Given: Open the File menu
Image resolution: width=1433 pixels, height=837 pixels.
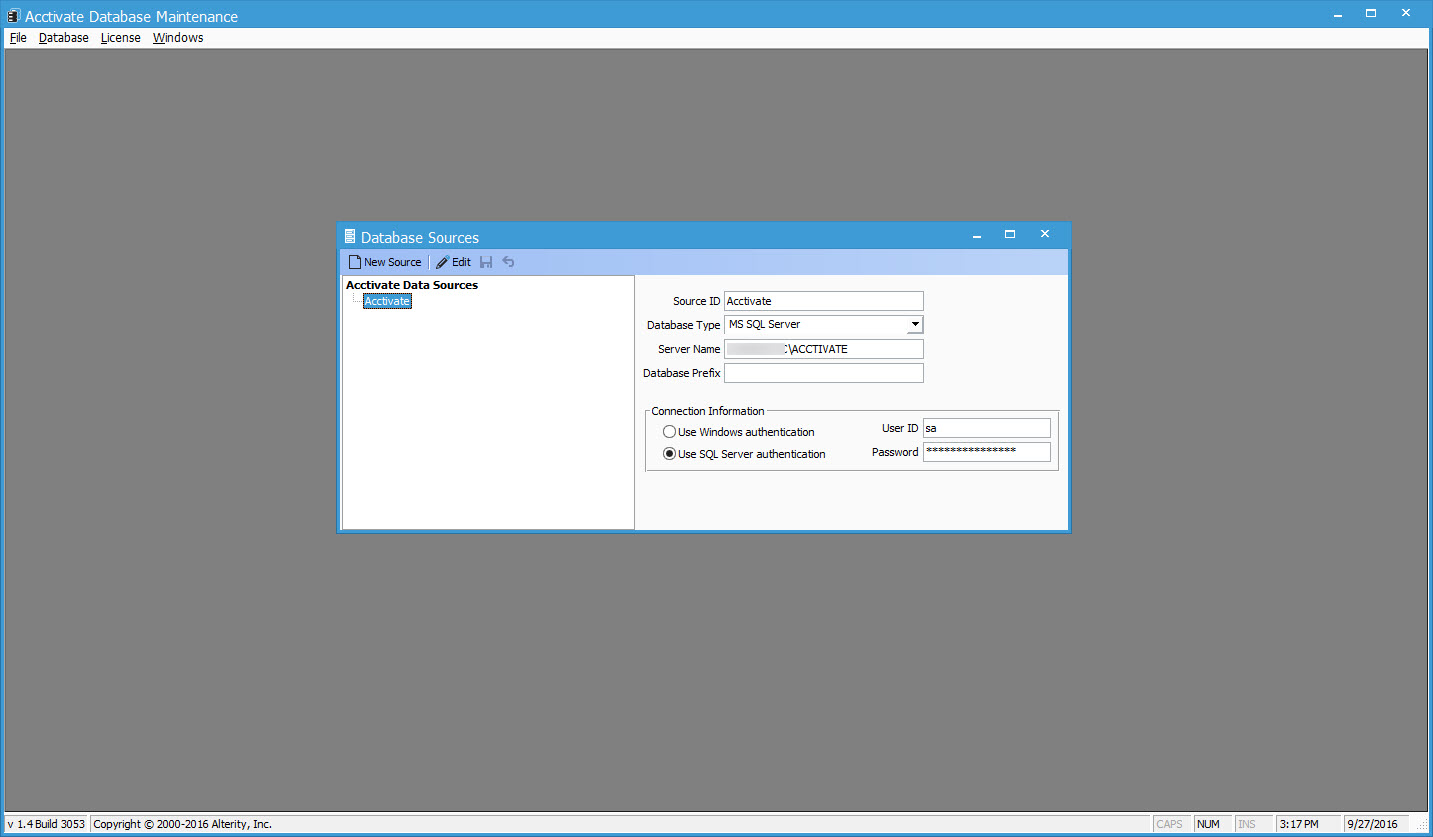Looking at the screenshot, I should click(x=18, y=38).
